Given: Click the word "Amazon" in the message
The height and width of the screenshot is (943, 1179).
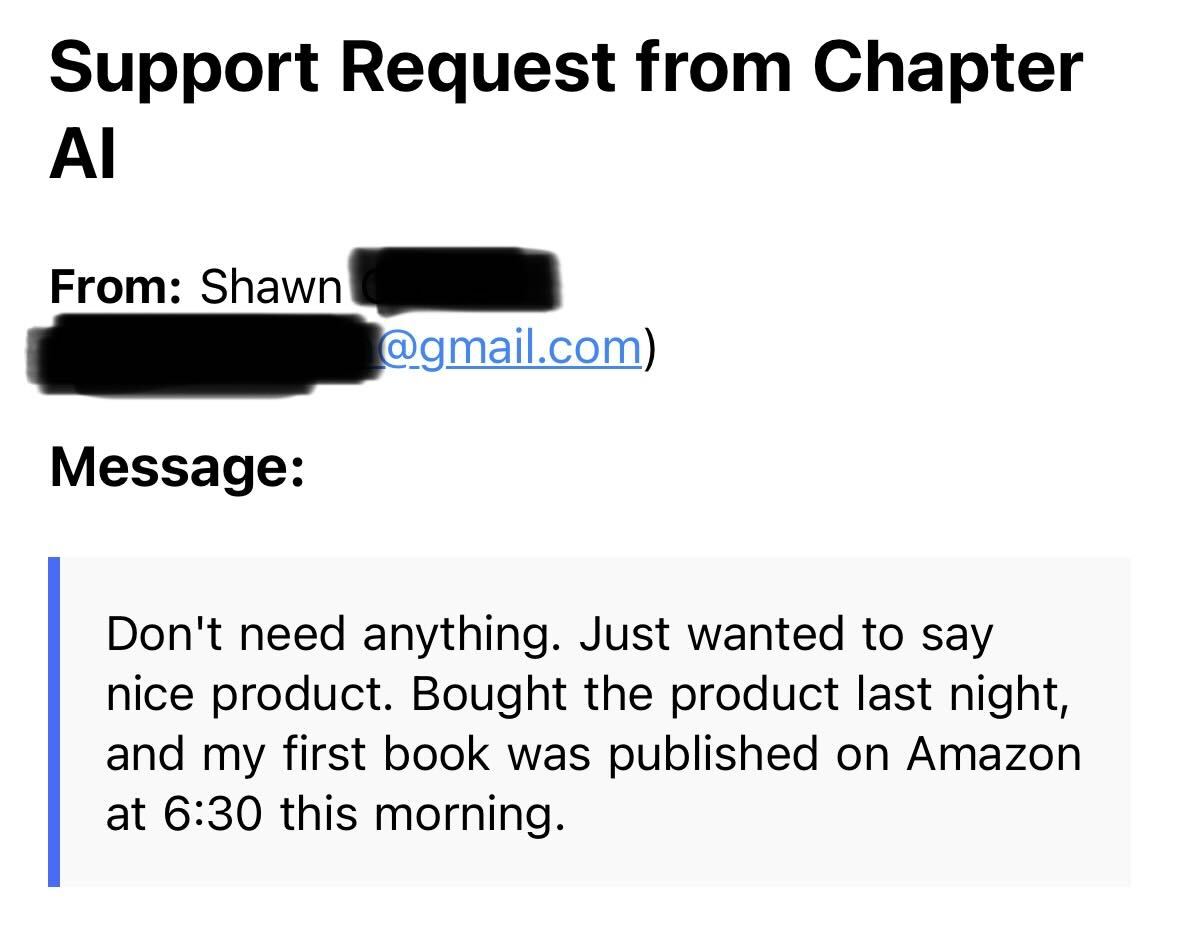Looking at the screenshot, I should click(994, 754).
